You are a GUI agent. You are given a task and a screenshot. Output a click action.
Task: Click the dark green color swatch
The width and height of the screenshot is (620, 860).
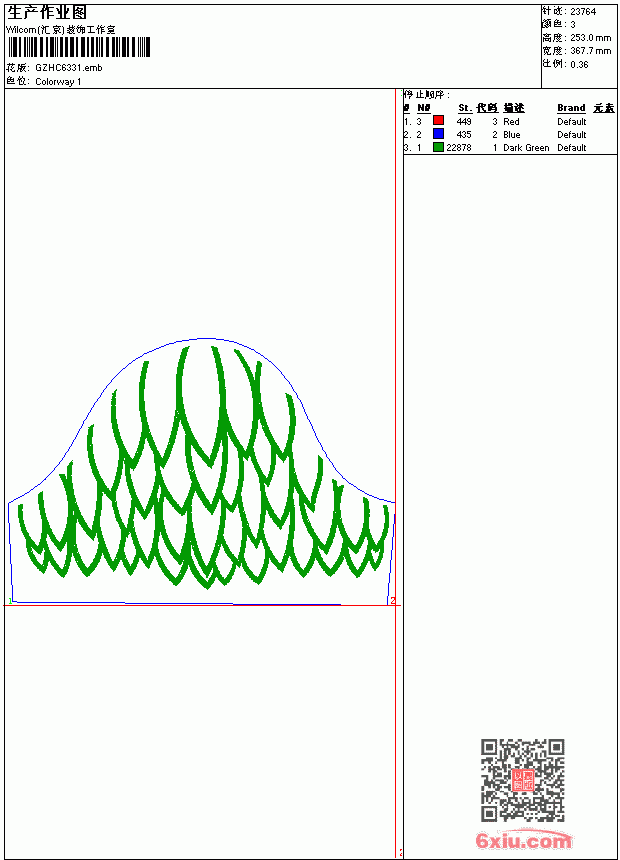[438, 147]
